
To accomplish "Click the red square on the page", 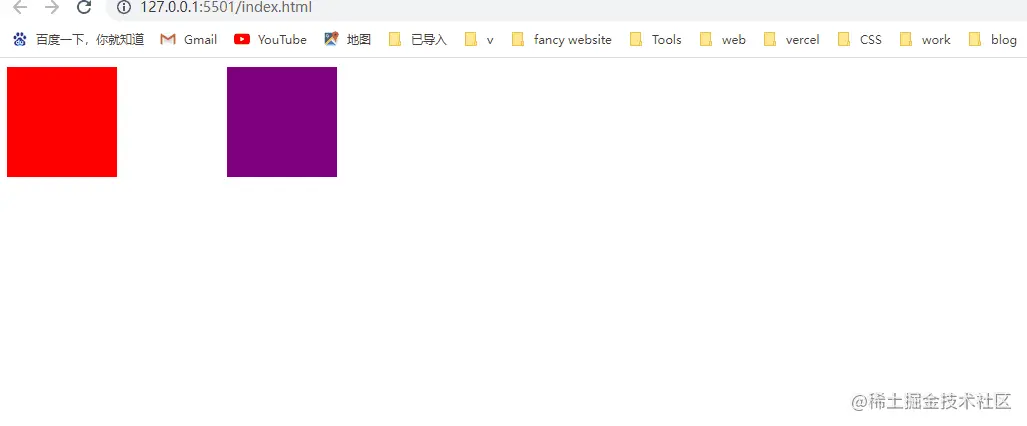I will tap(62, 122).
